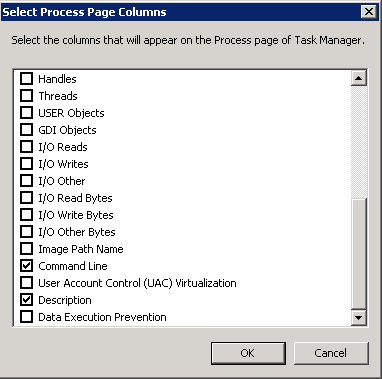Select the I/O Other checkbox

coord(26,181)
